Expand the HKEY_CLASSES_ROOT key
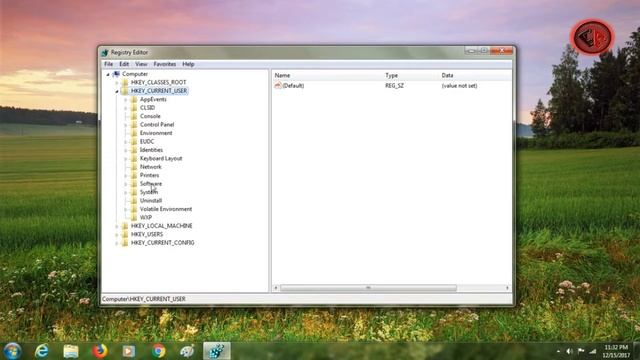 coord(117,83)
